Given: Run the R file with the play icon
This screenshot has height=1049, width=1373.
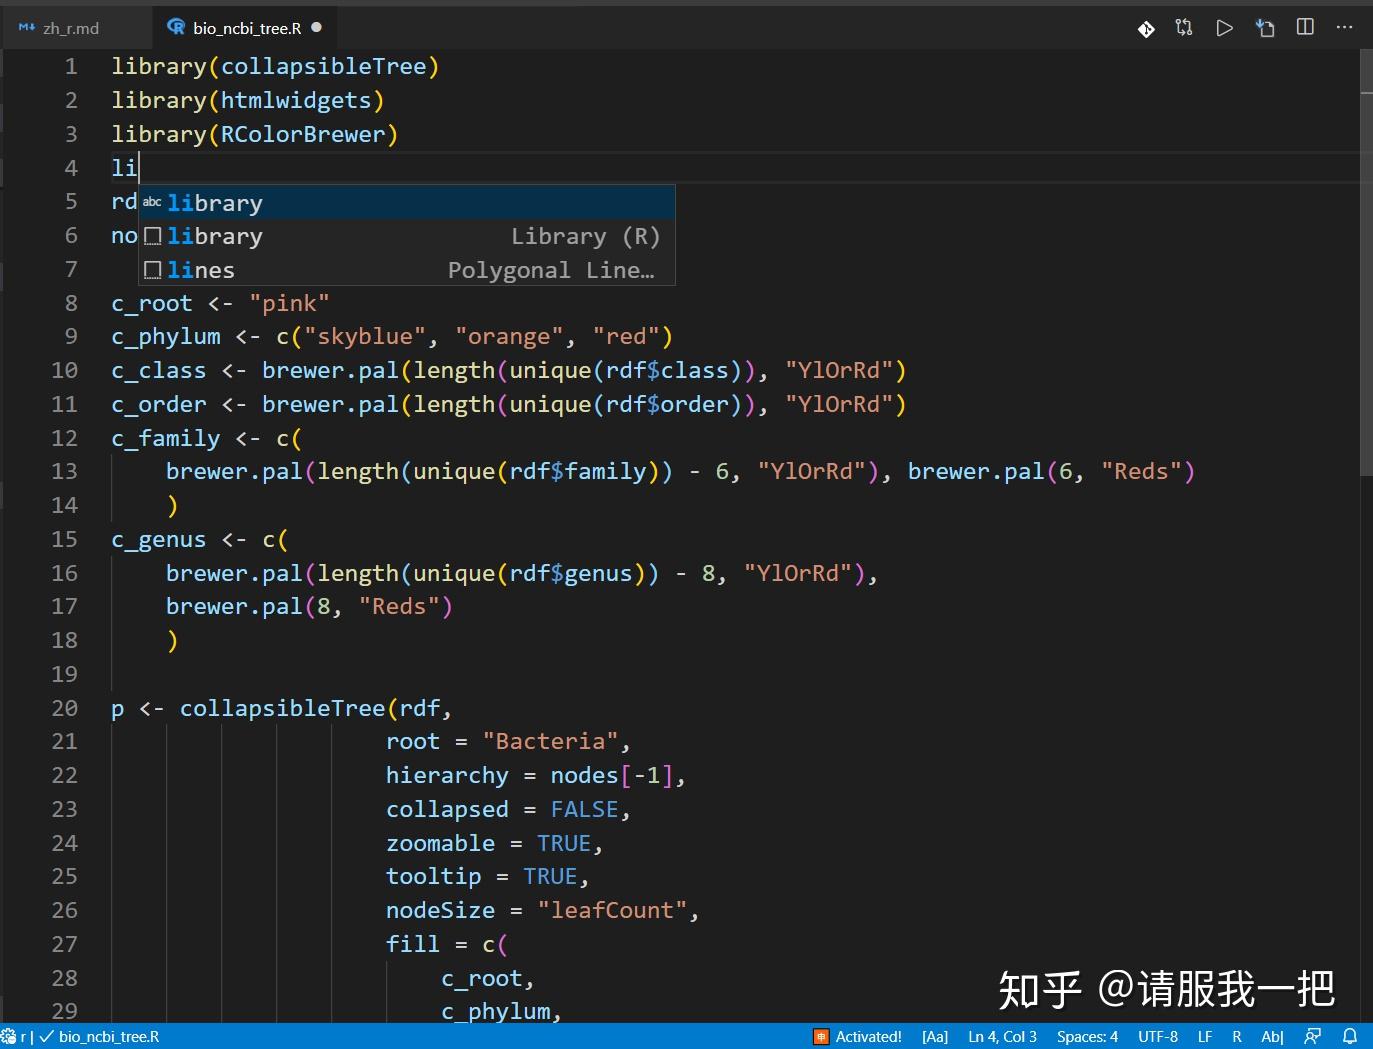Looking at the screenshot, I should pyautogui.click(x=1224, y=28).
